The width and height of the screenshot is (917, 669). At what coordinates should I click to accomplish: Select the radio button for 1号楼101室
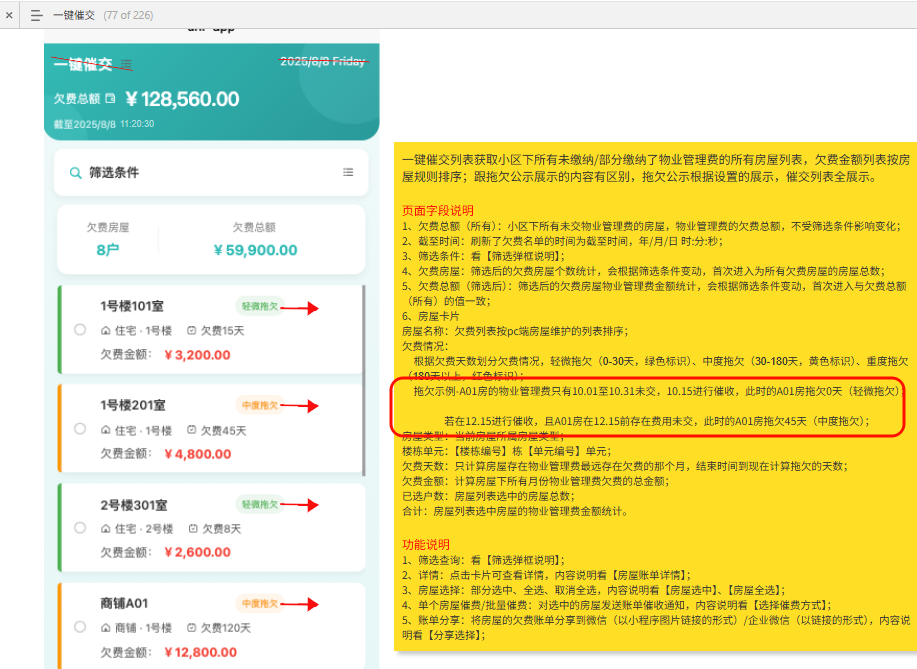coord(80,330)
